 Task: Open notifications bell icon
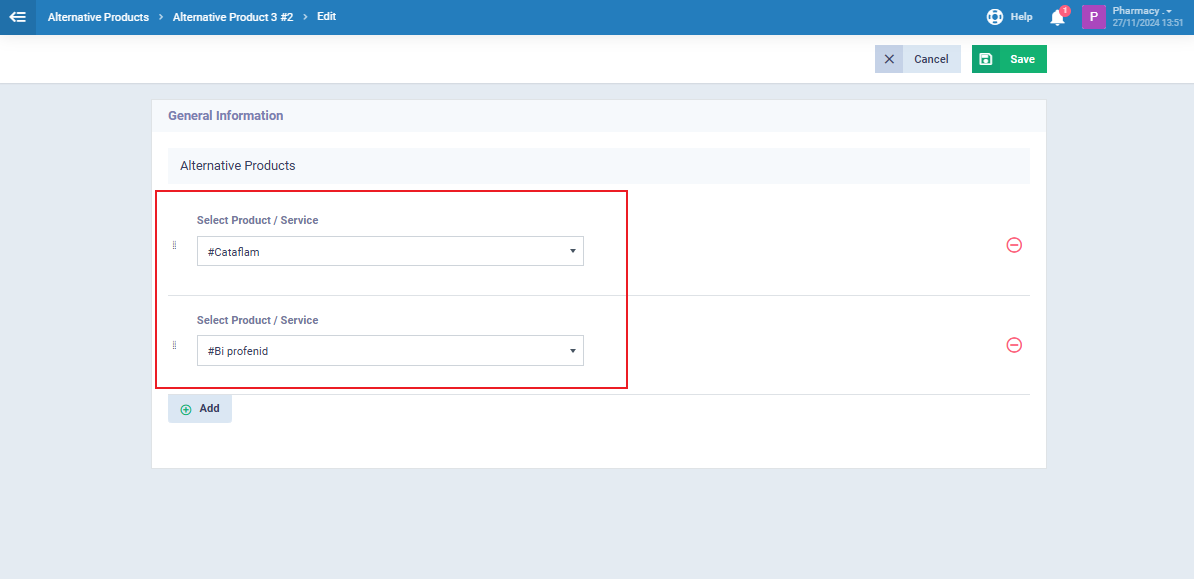1058,18
